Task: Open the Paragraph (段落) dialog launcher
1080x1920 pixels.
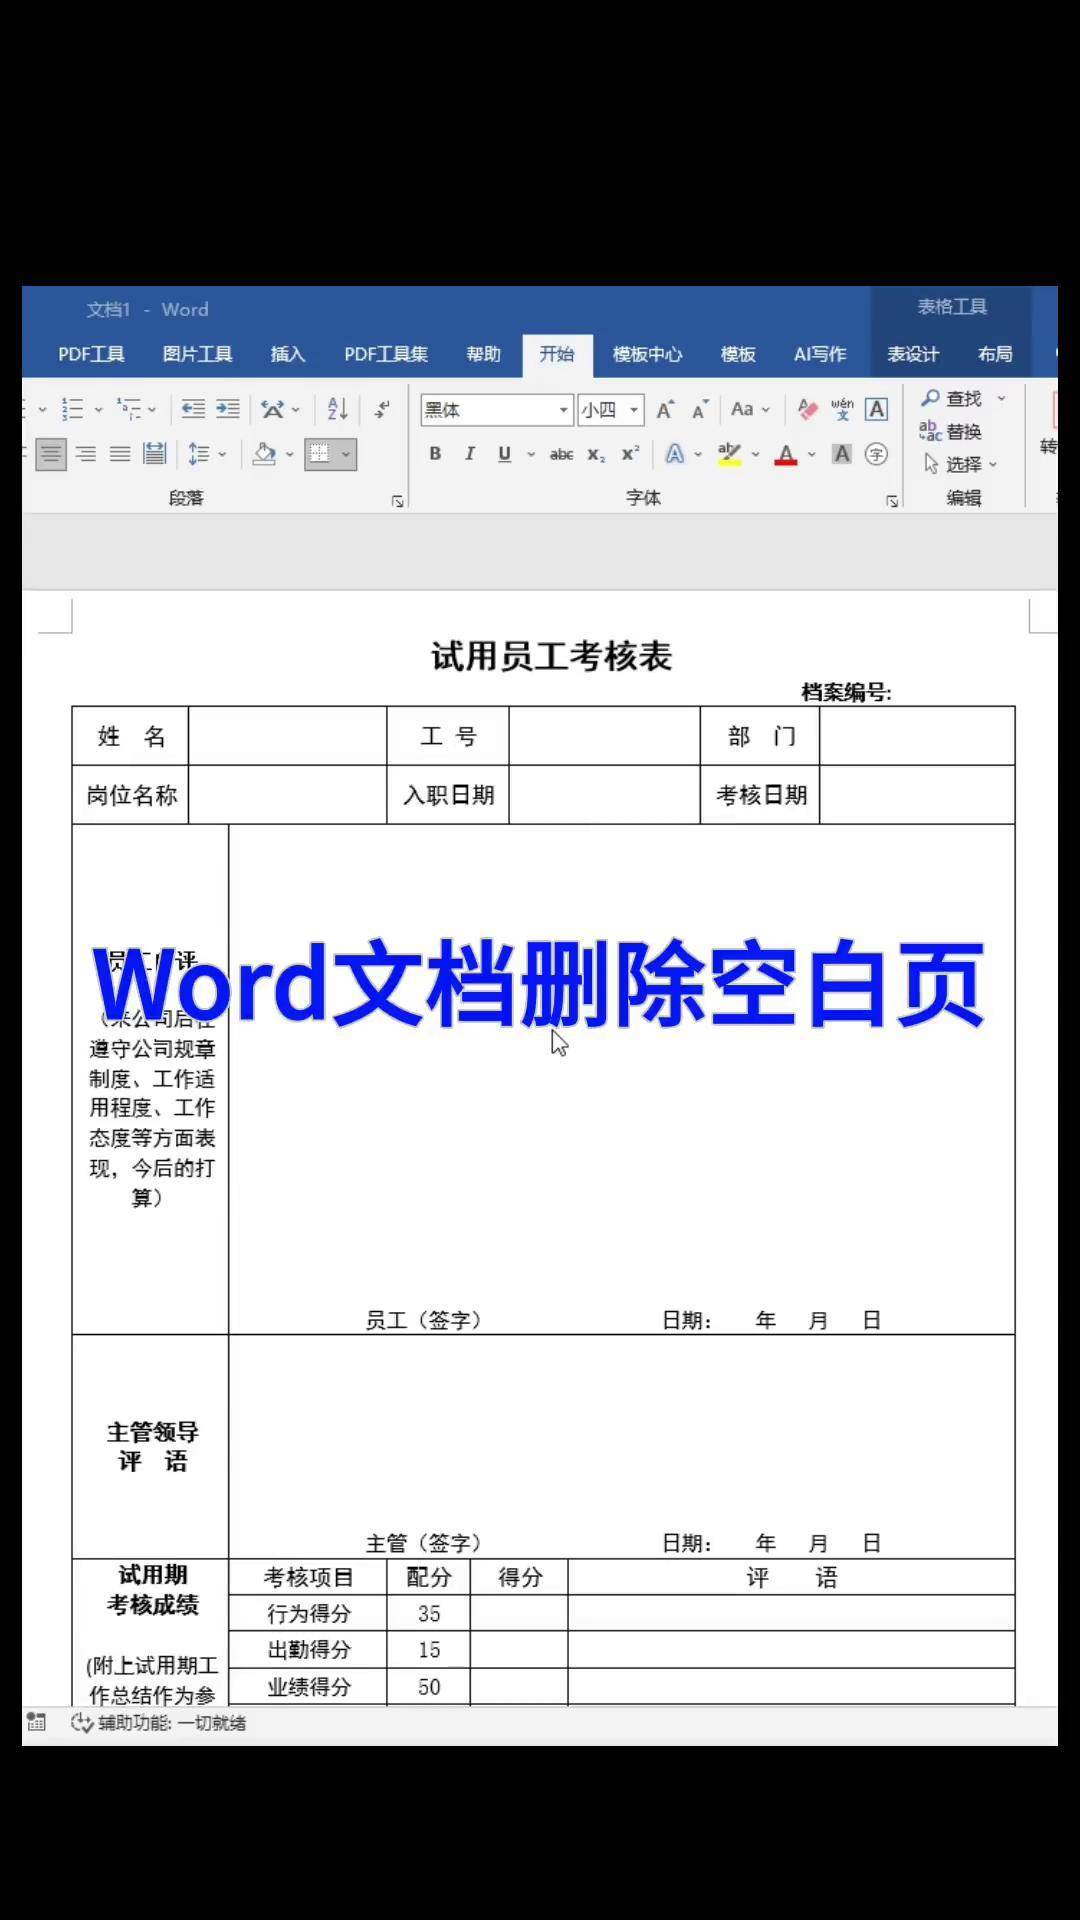Action: coord(397,501)
